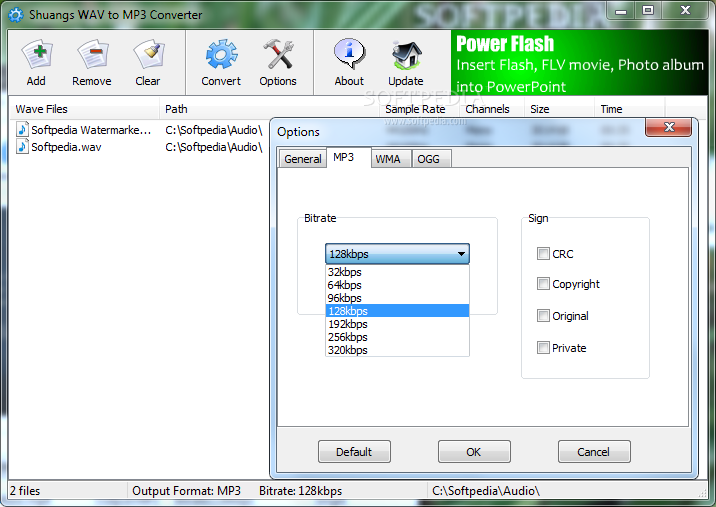Sort by the Wave Files column header
Image resolution: width=716 pixels, height=507 pixels.
84,109
